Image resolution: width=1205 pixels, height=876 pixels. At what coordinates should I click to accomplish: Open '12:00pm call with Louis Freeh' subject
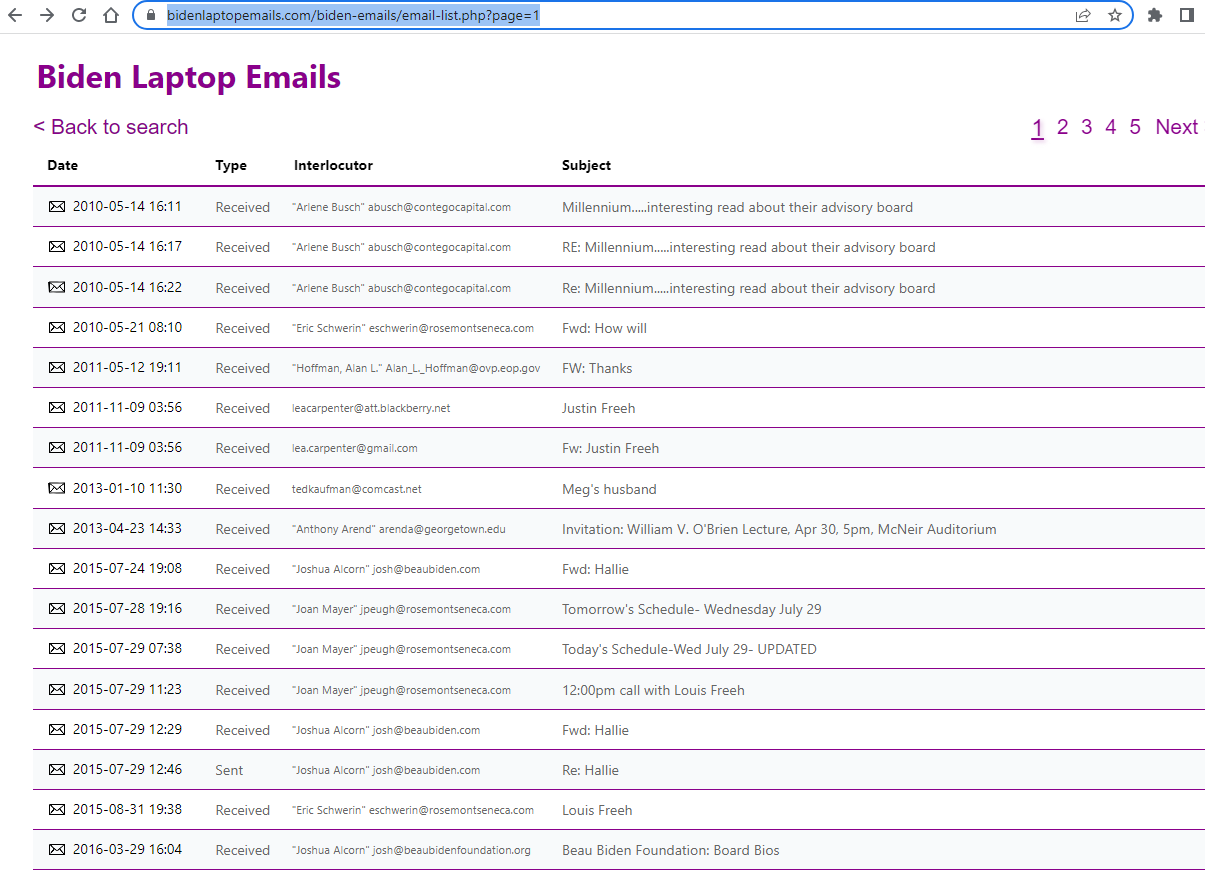pos(653,690)
